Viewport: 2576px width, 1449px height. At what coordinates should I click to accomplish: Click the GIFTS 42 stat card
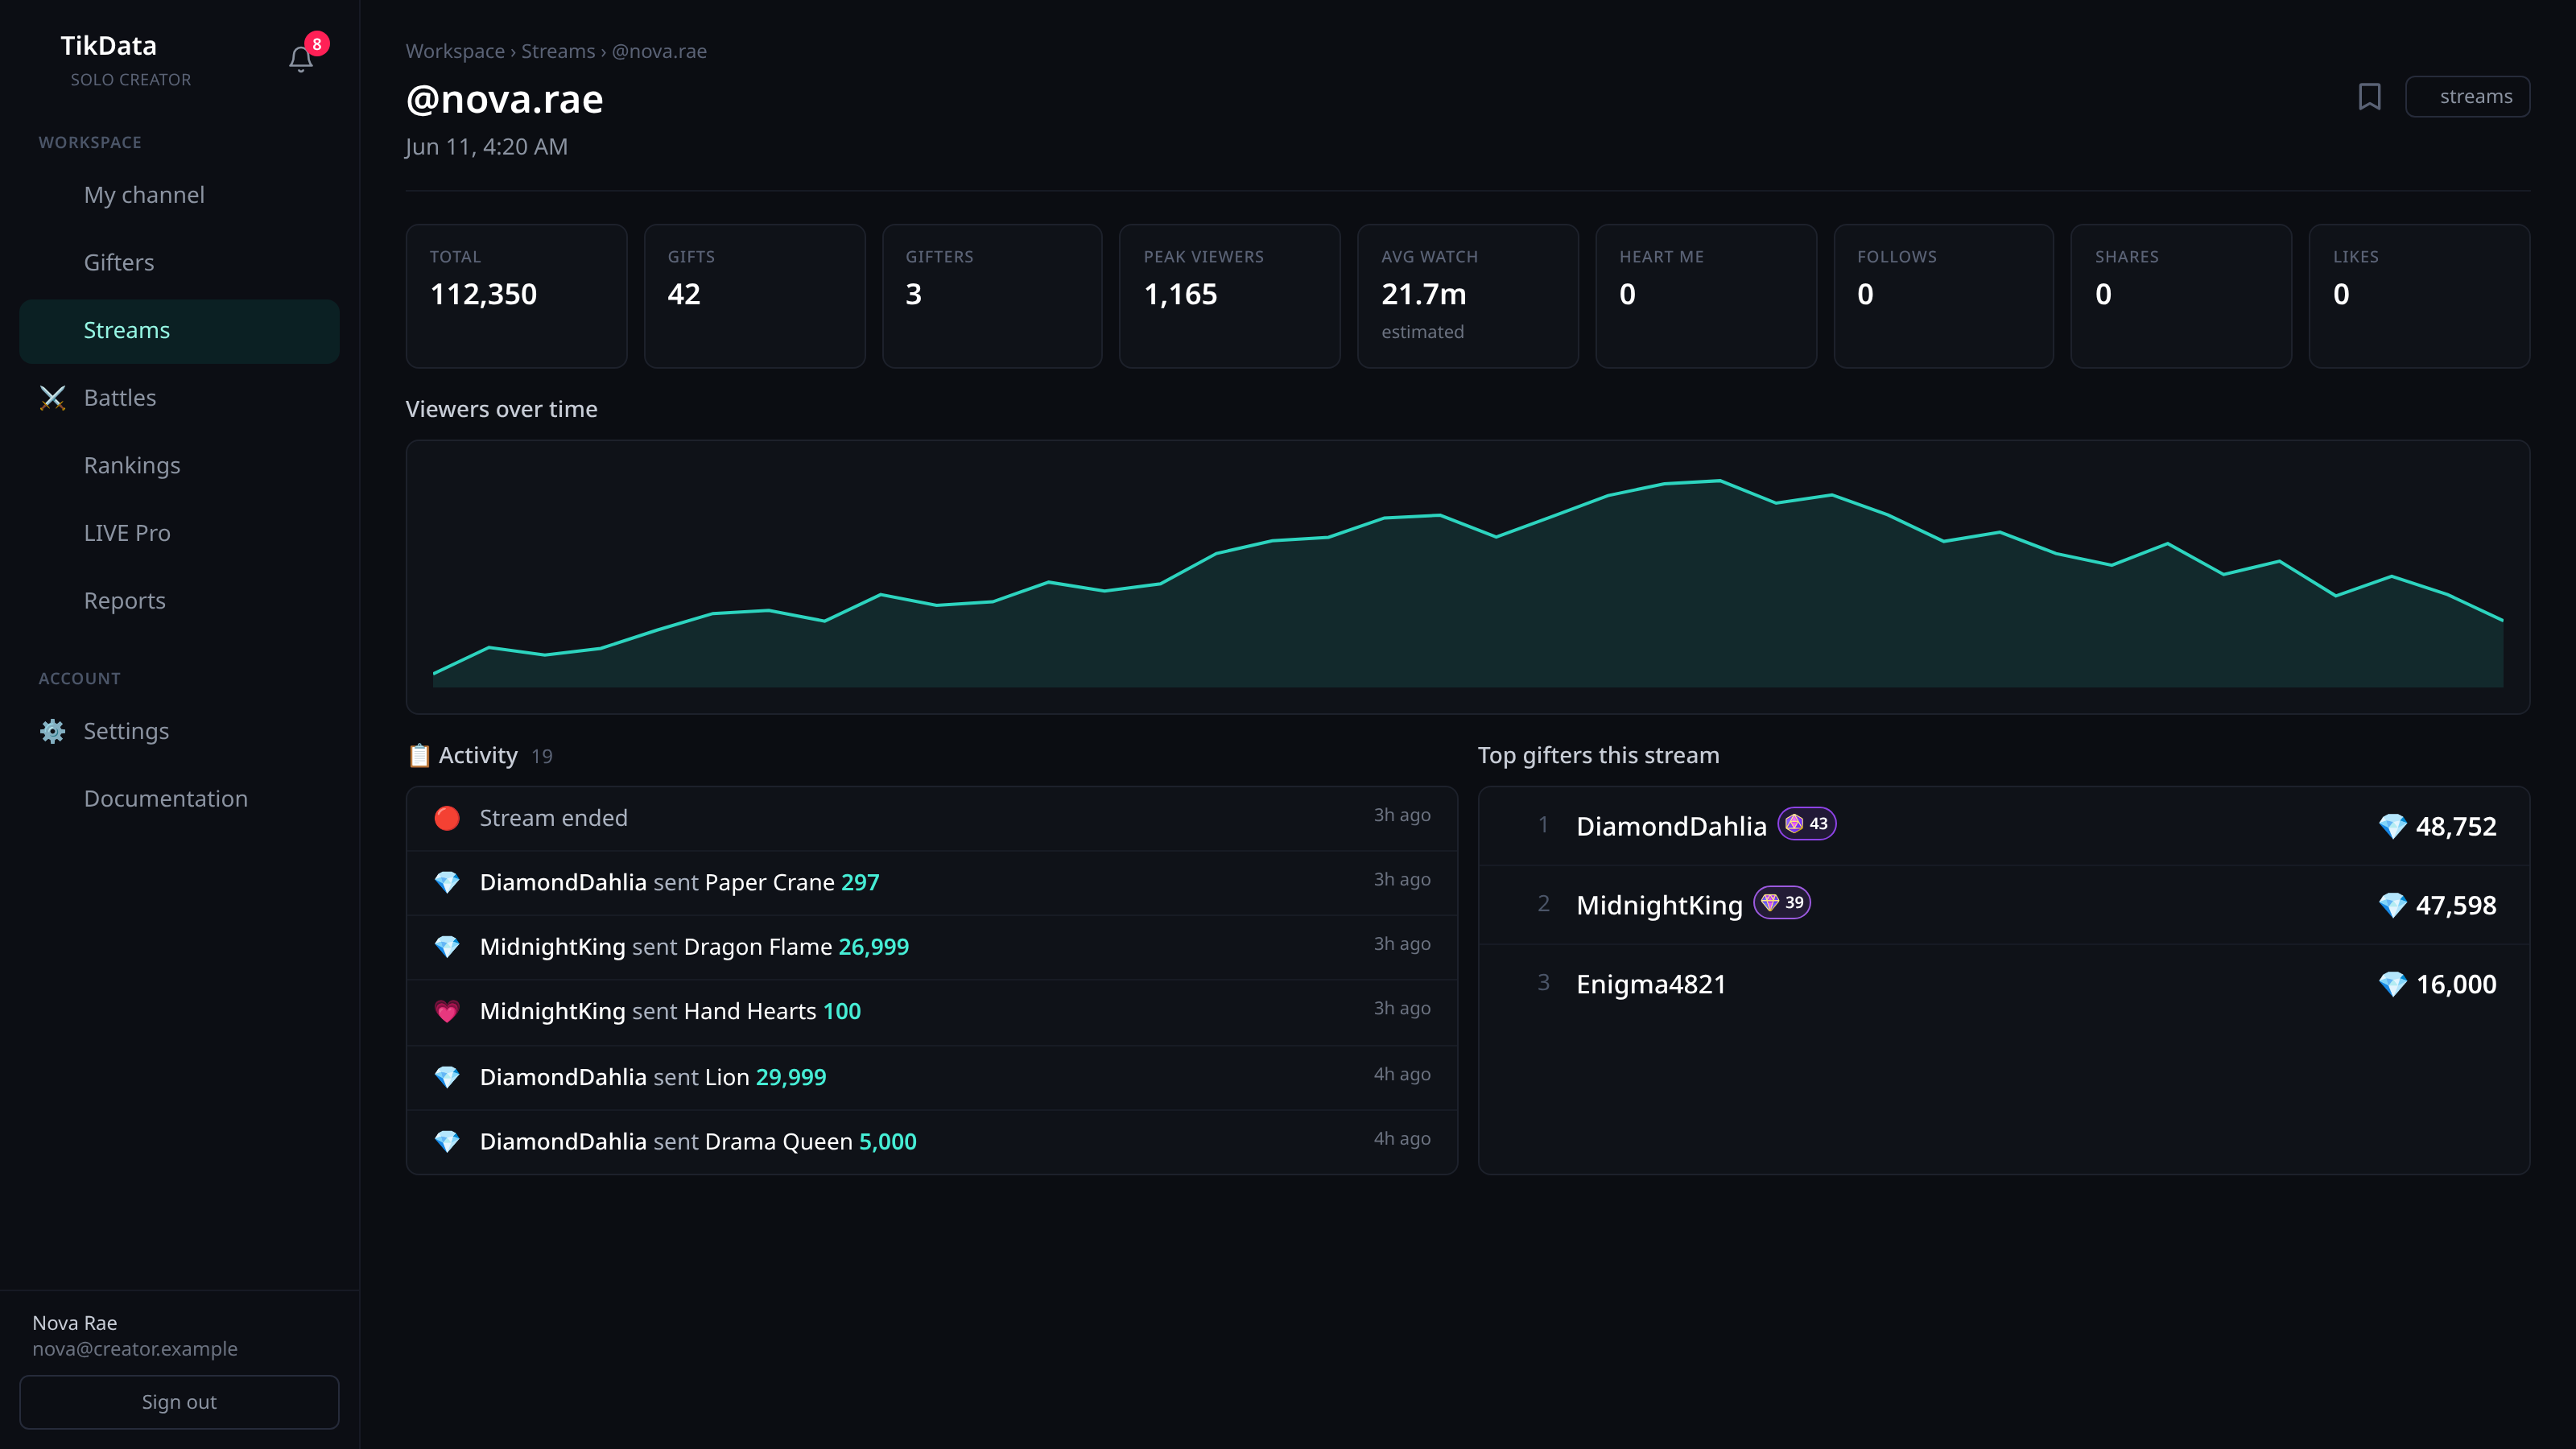[754, 296]
